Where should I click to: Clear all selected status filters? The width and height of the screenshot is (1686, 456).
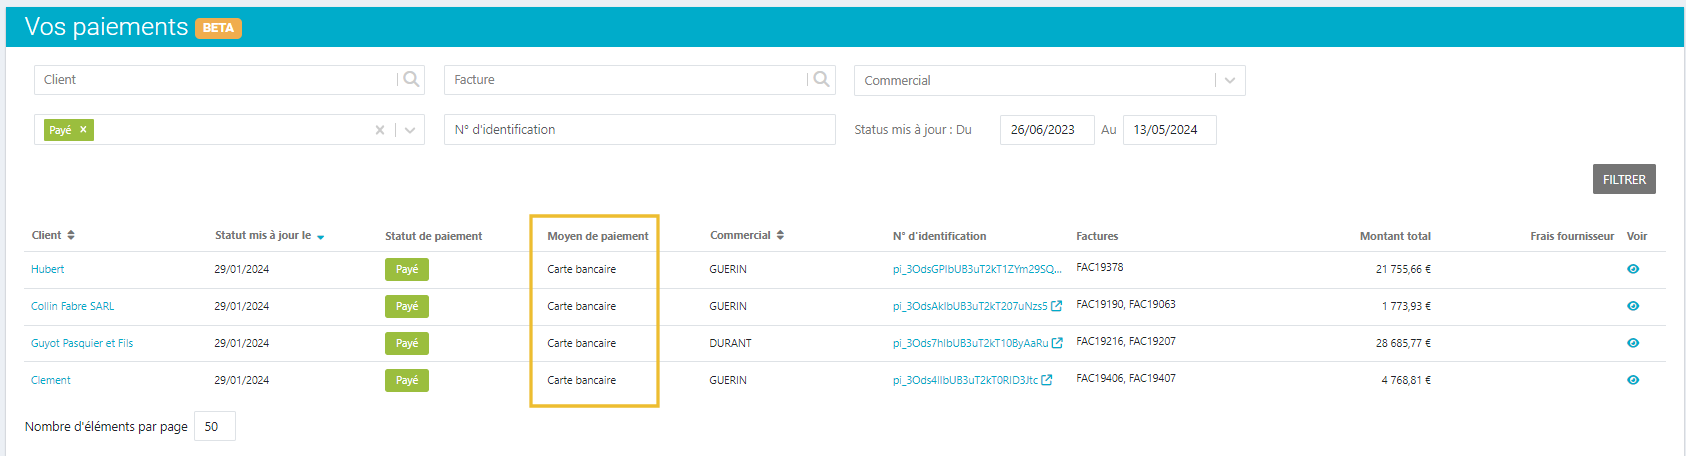tap(380, 130)
